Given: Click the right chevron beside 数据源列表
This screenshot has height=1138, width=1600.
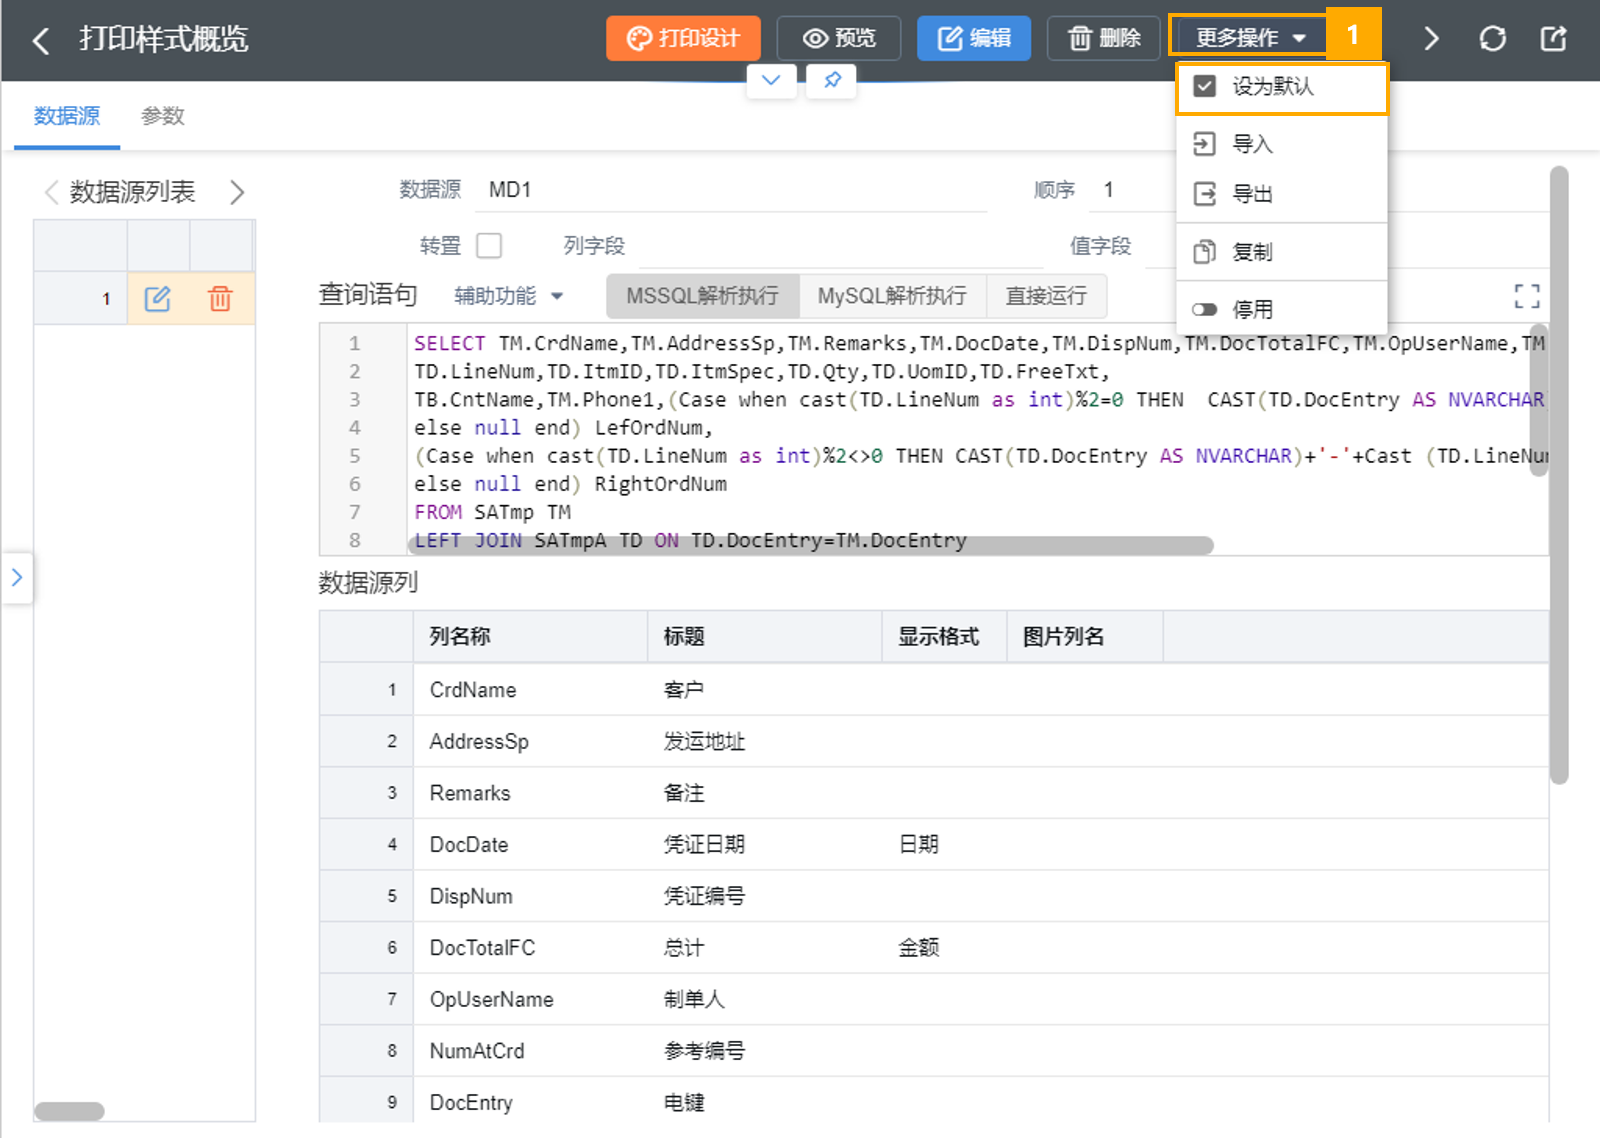Looking at the screenshot, I should tap(237, 192).
